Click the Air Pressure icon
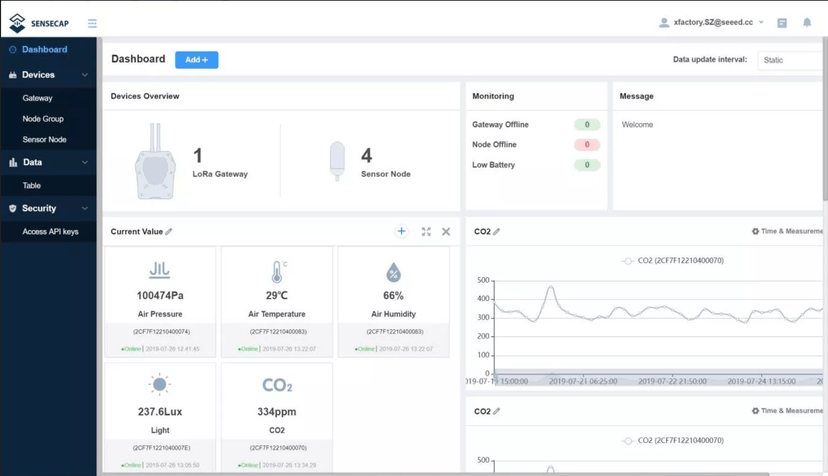Image resolution: width=828 pixels, height=476 pixels. [159, 270]
